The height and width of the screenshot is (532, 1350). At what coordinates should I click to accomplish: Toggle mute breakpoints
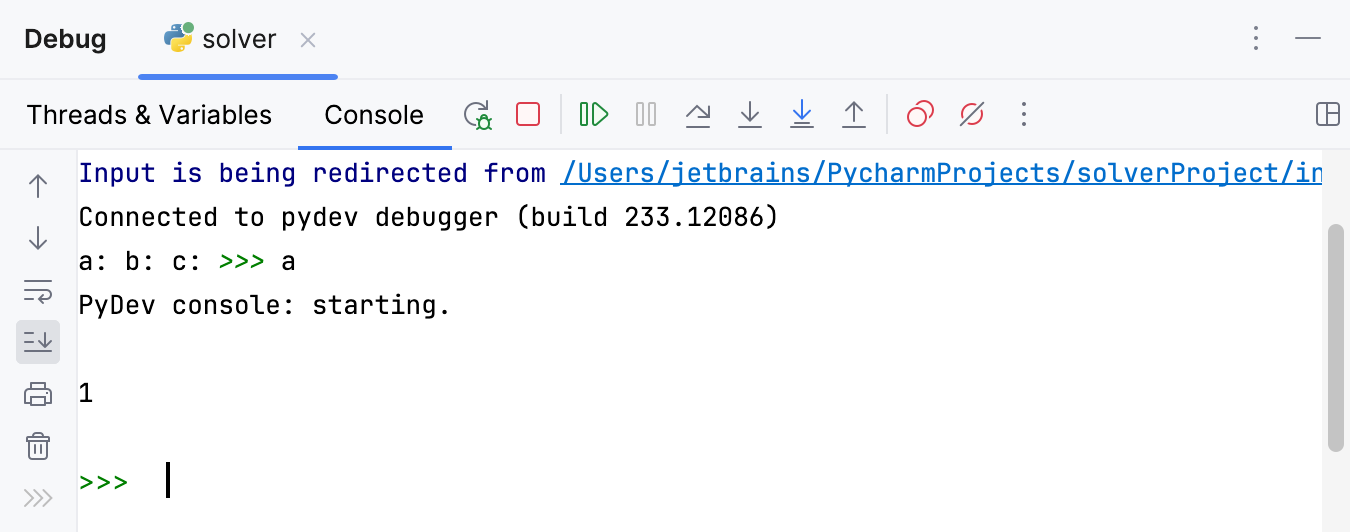coord(972,115)
